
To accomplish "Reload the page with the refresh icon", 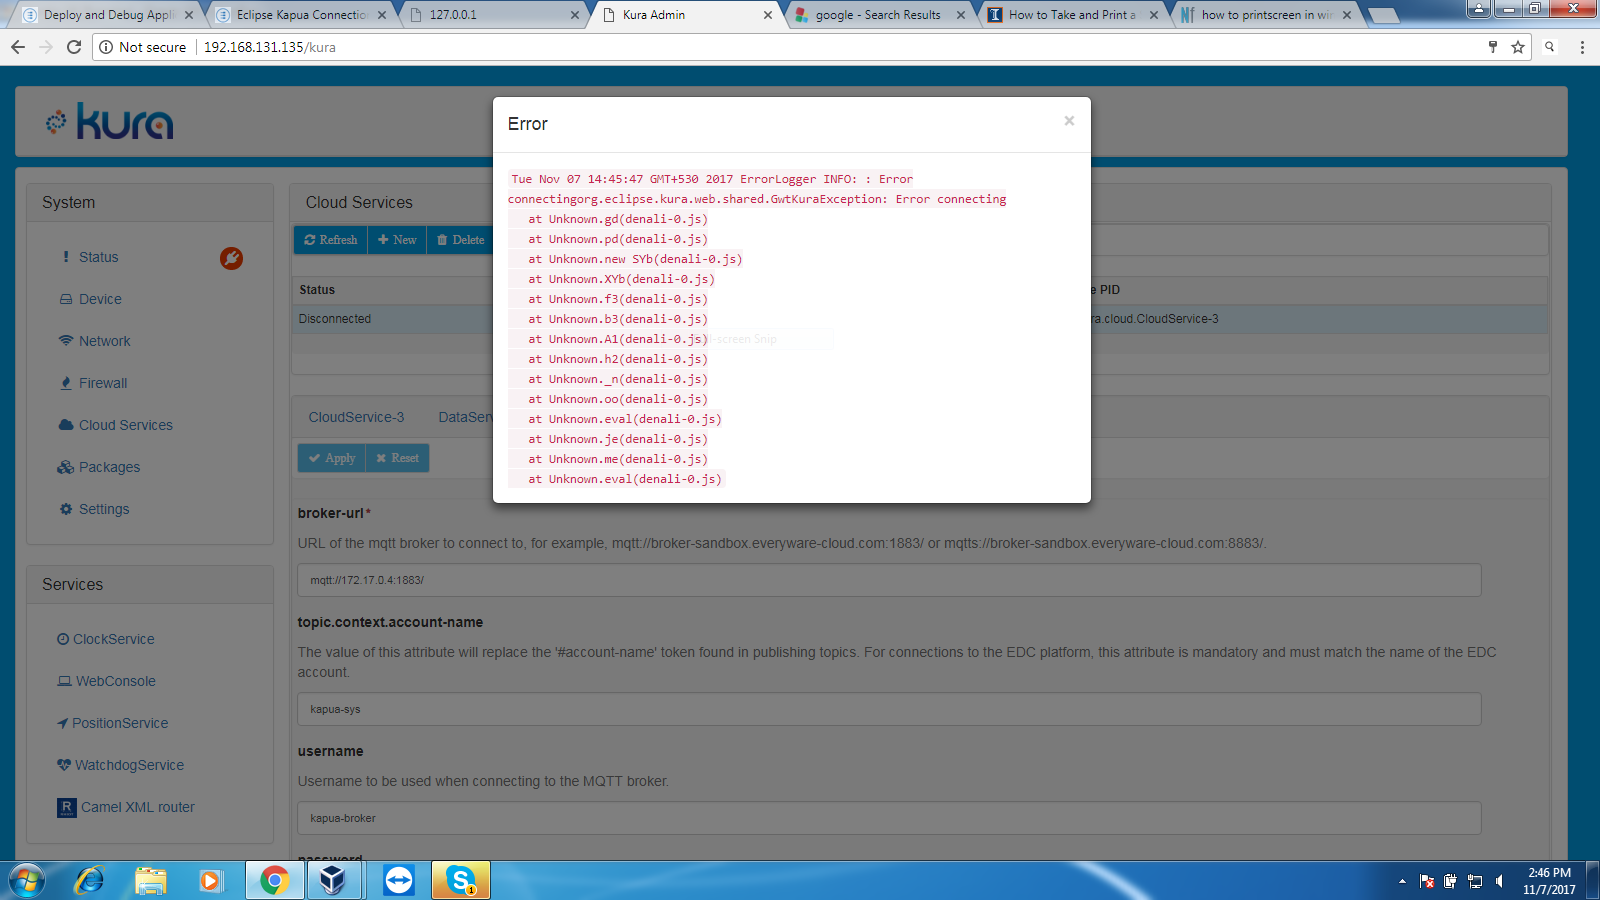I will click(74, 47).
